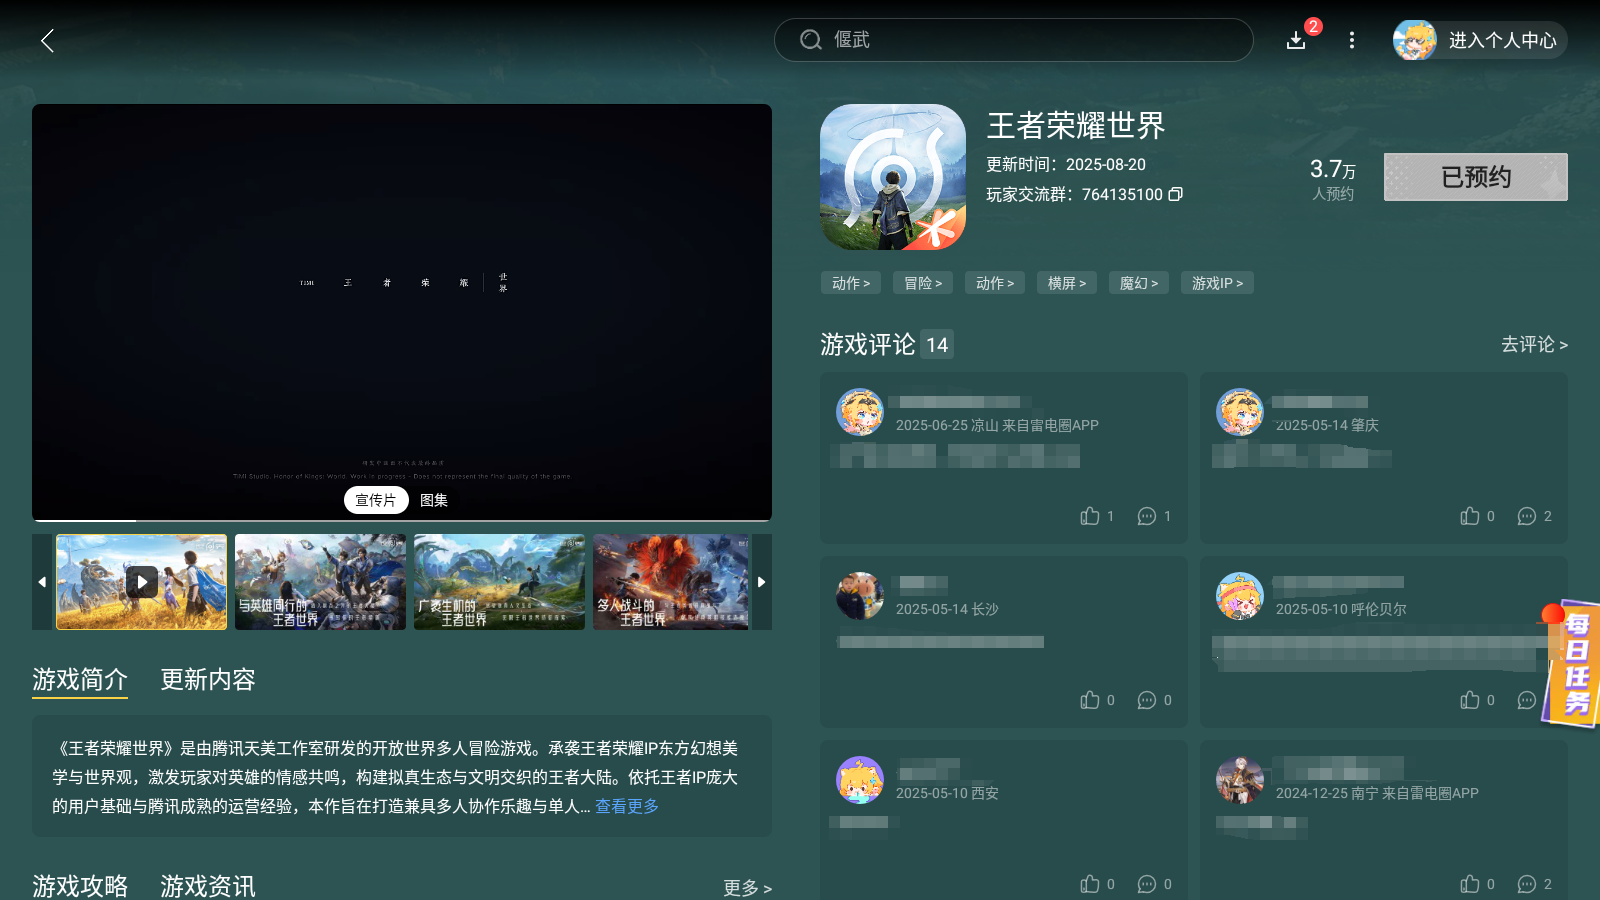Select the 与英雄同行的王者世界 thumbnail
1600x900 pixels.
320,582
